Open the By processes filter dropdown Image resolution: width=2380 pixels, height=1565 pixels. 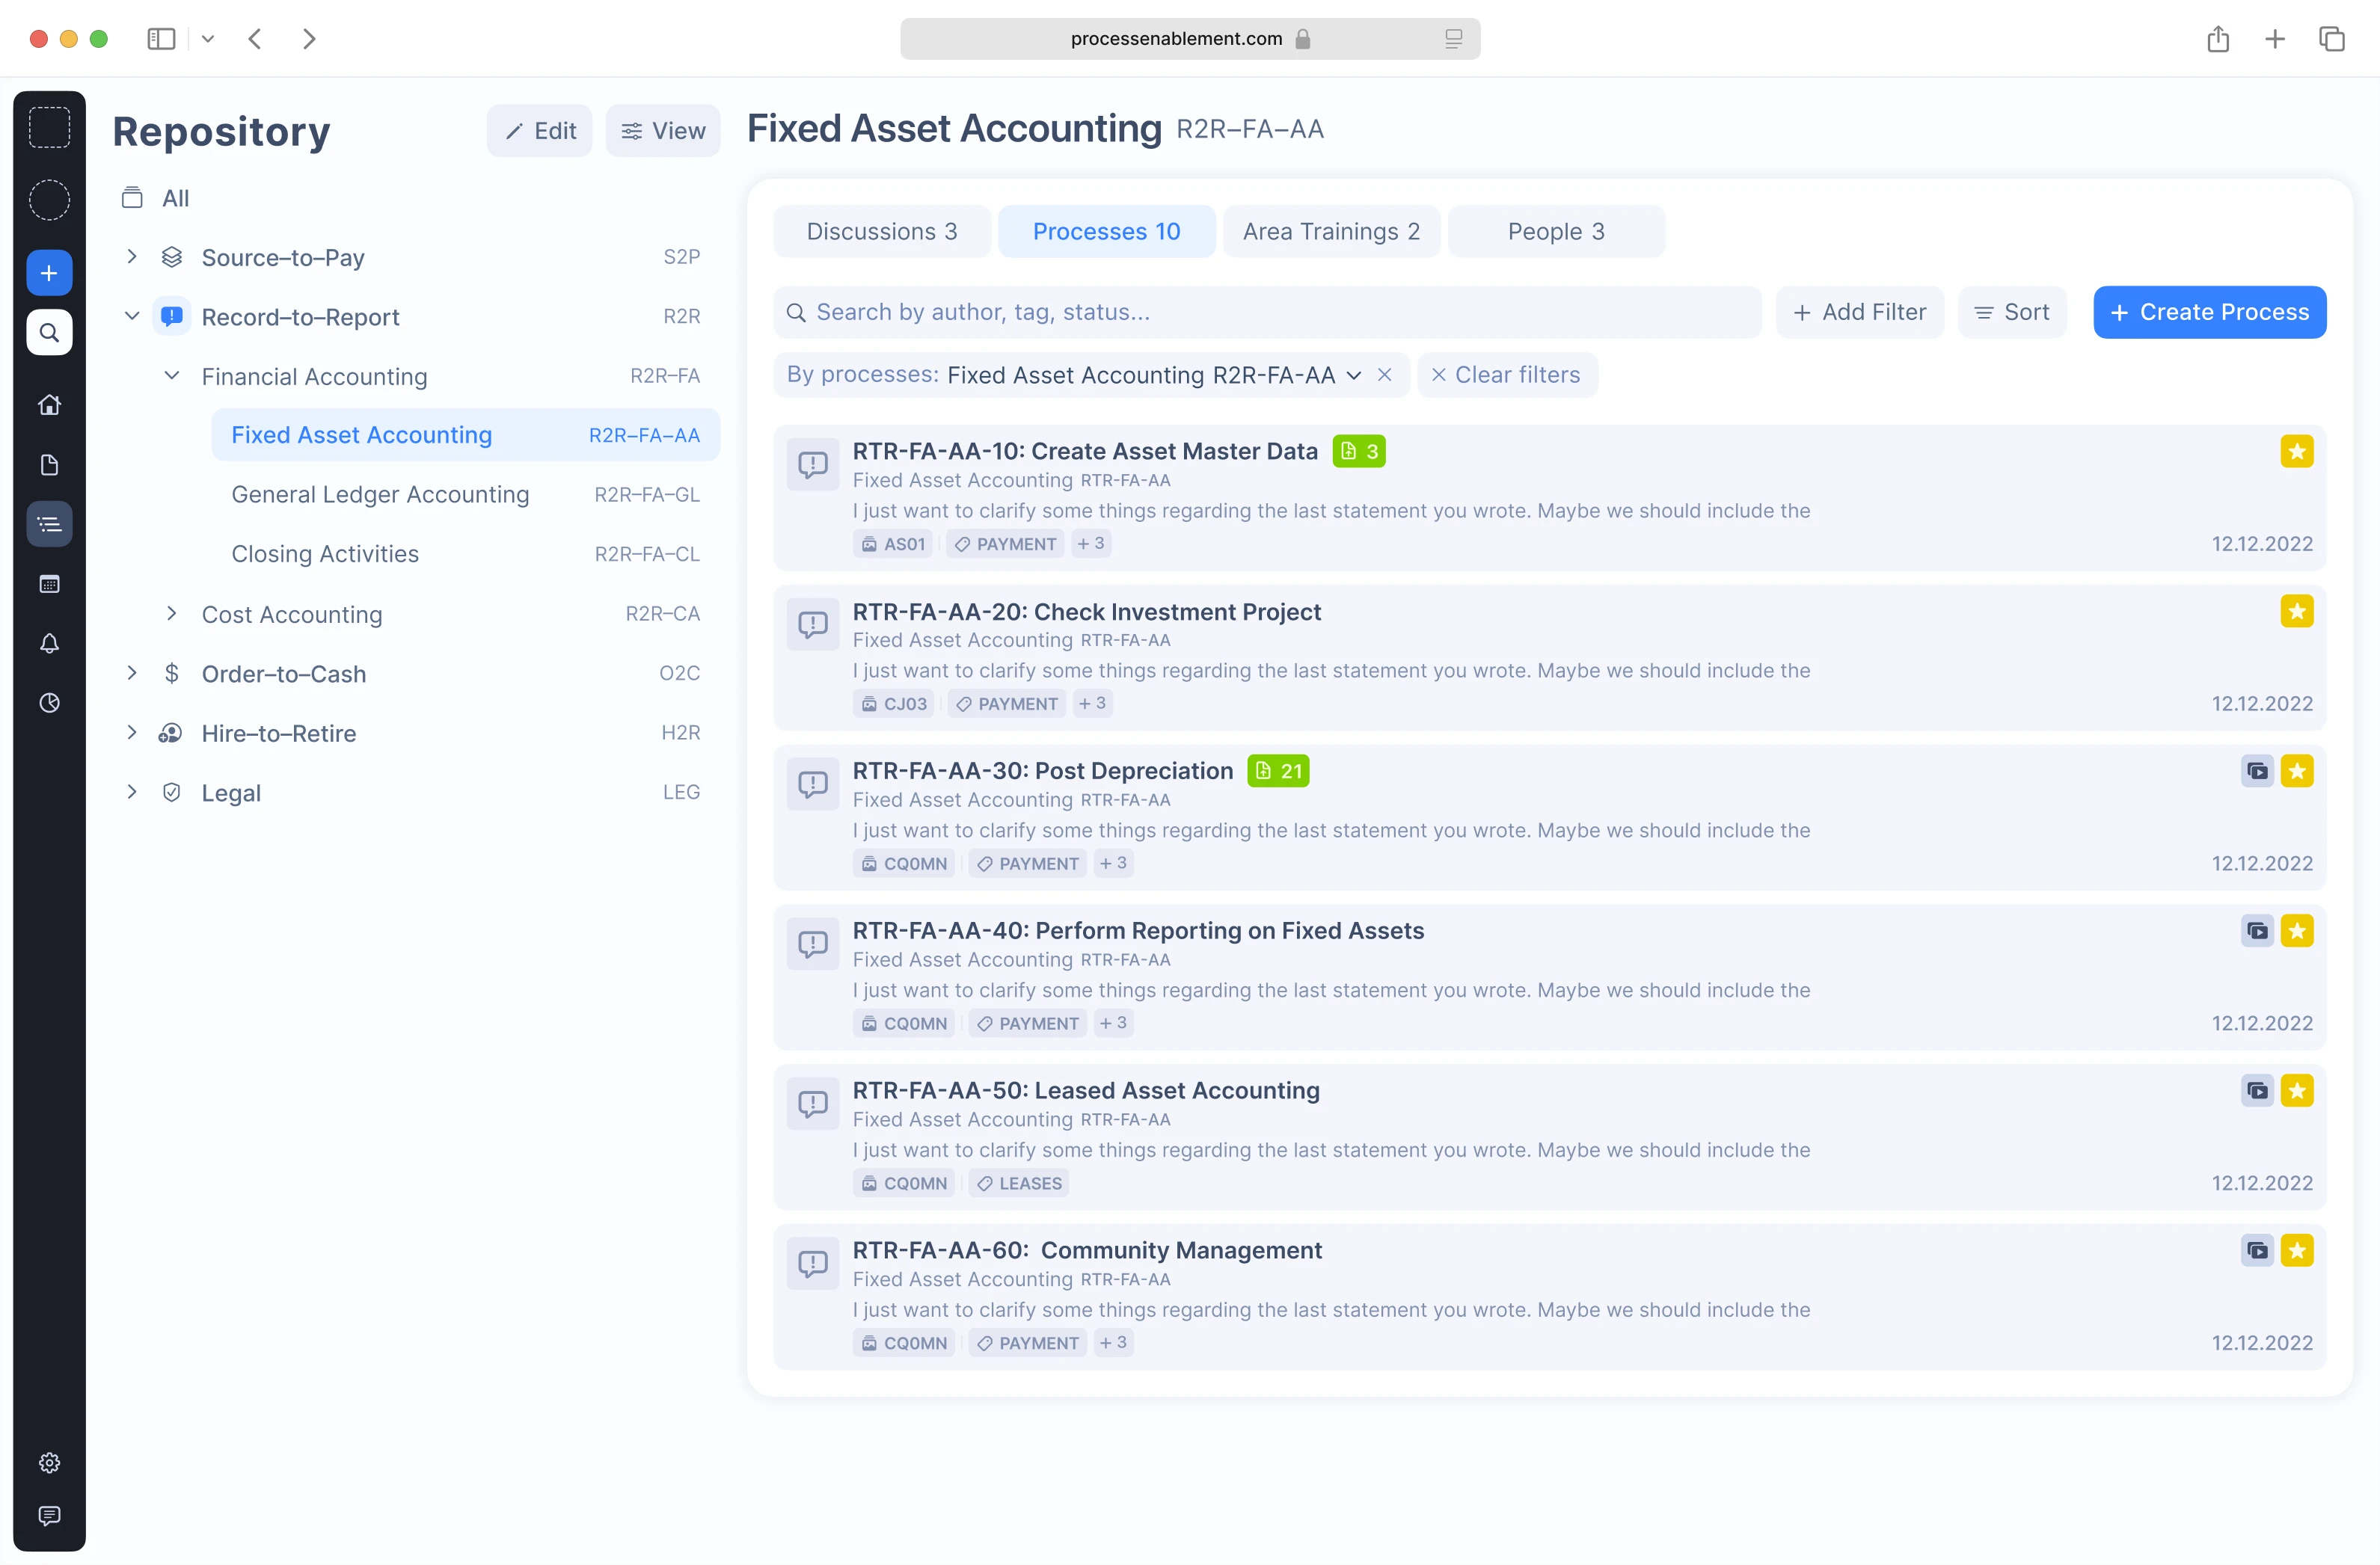1353,375
